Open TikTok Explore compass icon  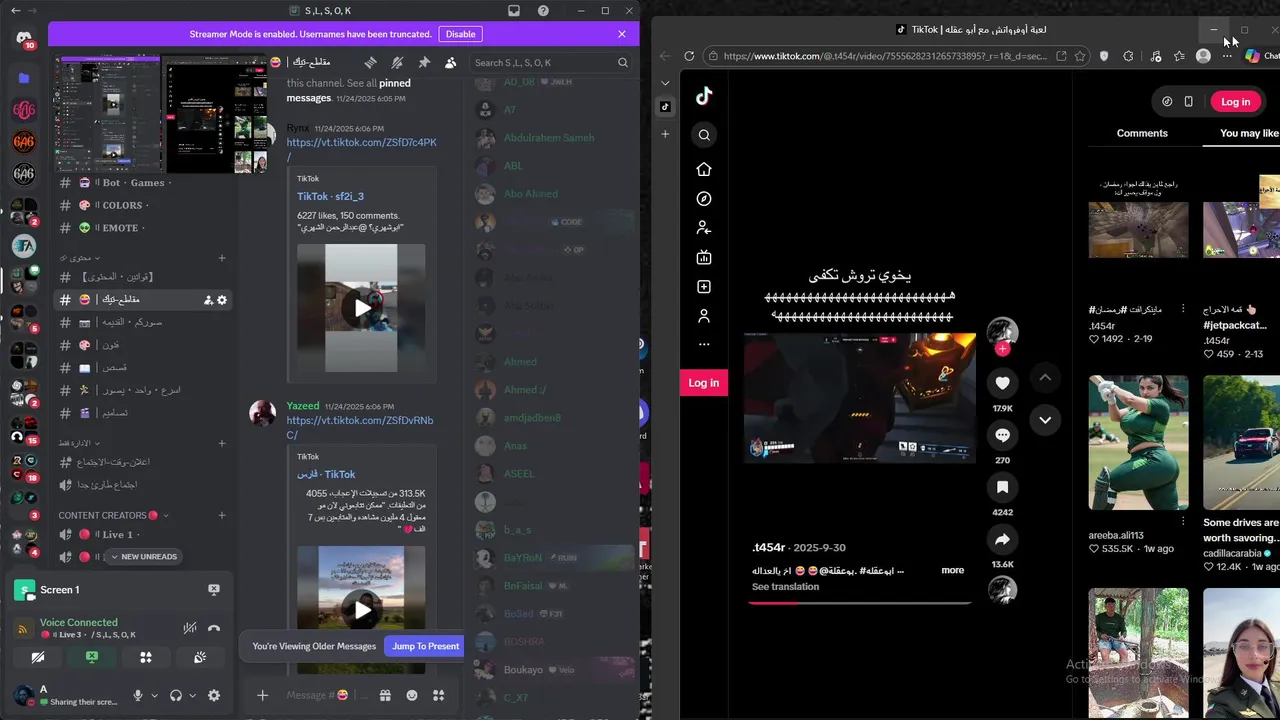704,199
